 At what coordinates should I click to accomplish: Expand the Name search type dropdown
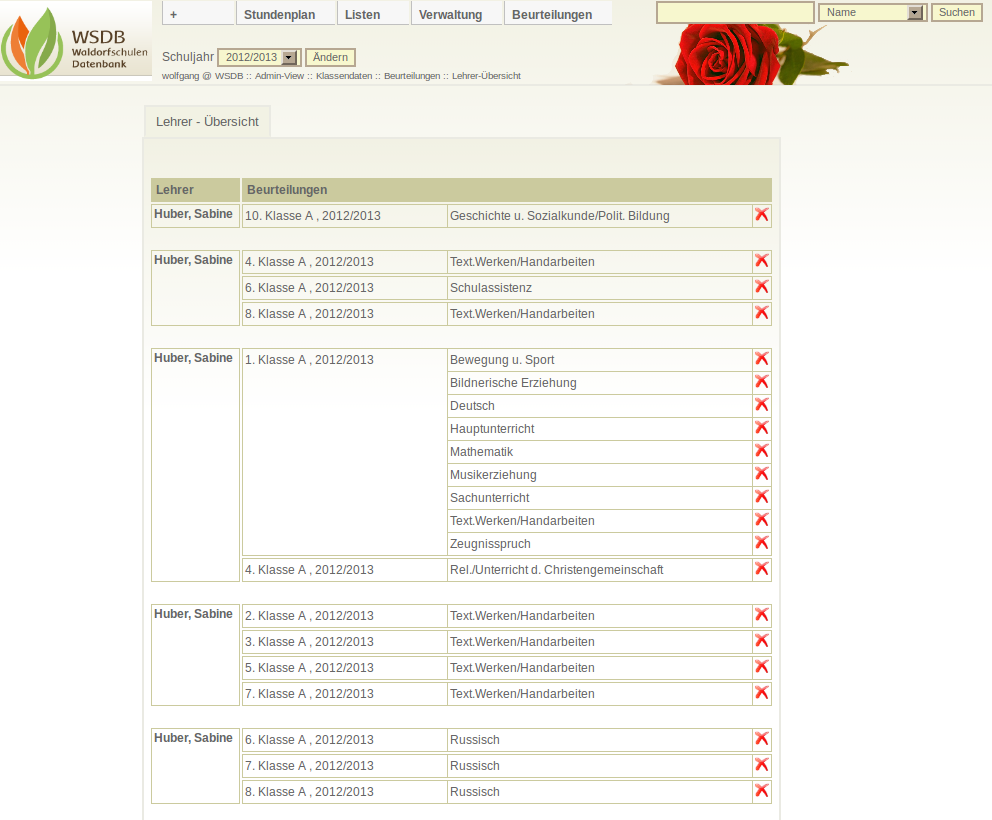[x=914, y=13]
